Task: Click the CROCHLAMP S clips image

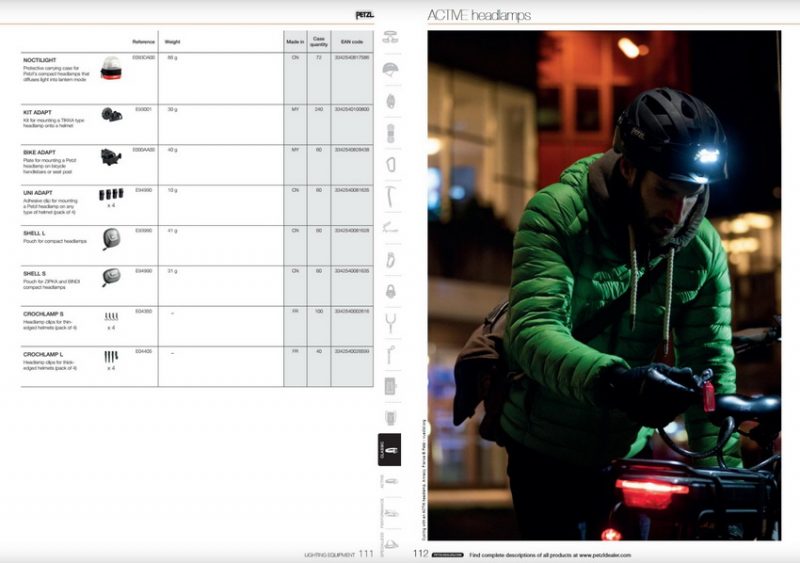Action: click(111, 318)
